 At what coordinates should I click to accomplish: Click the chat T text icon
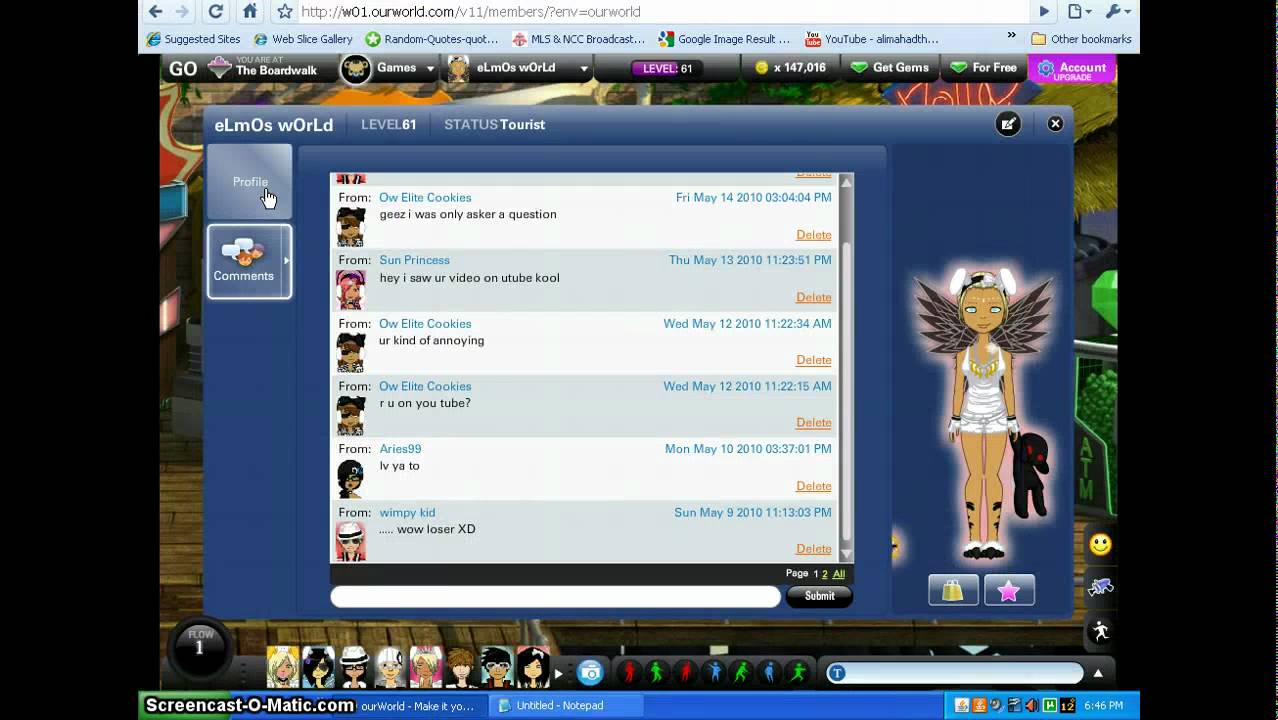point(837,673)
